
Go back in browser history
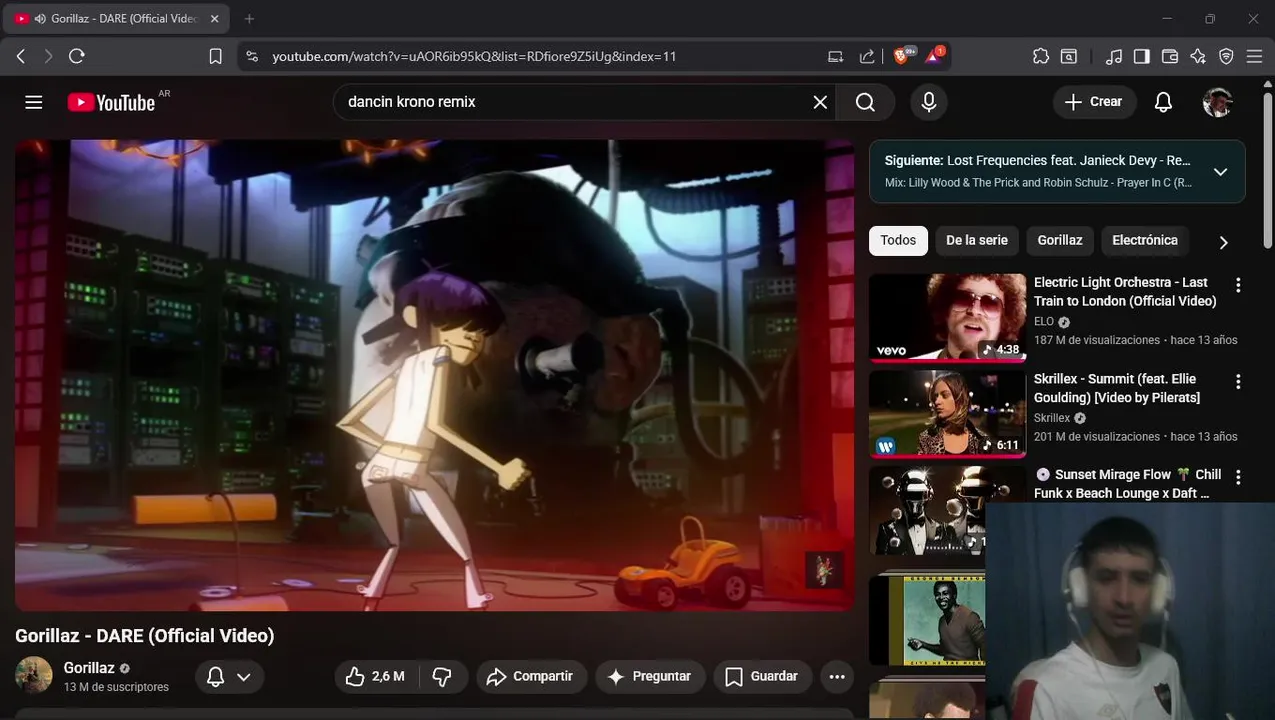pyautogui.click(x=21, y=57)
